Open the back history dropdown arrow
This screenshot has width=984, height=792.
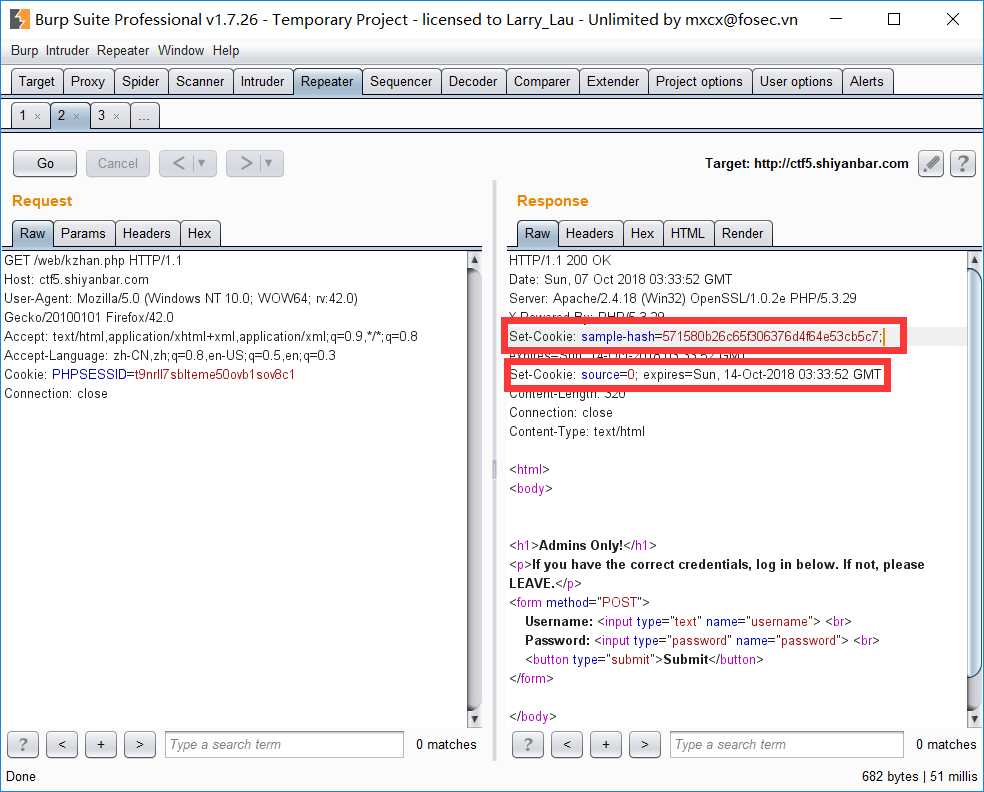pos(202,164)
